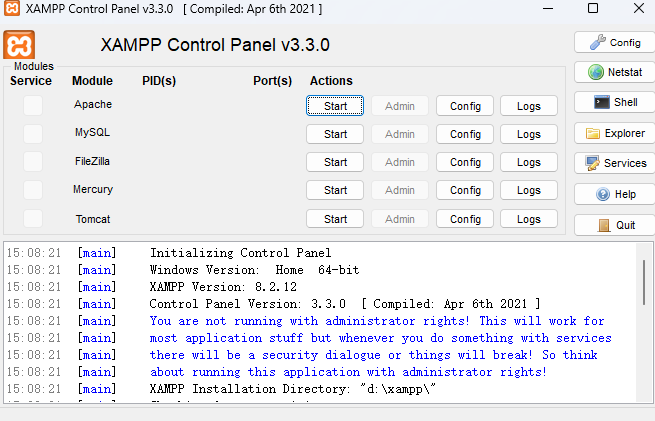Viewport: 655px width, 421px height.
Task: Click the log panel vertical scrollbar
Action: tap(644, 282)
